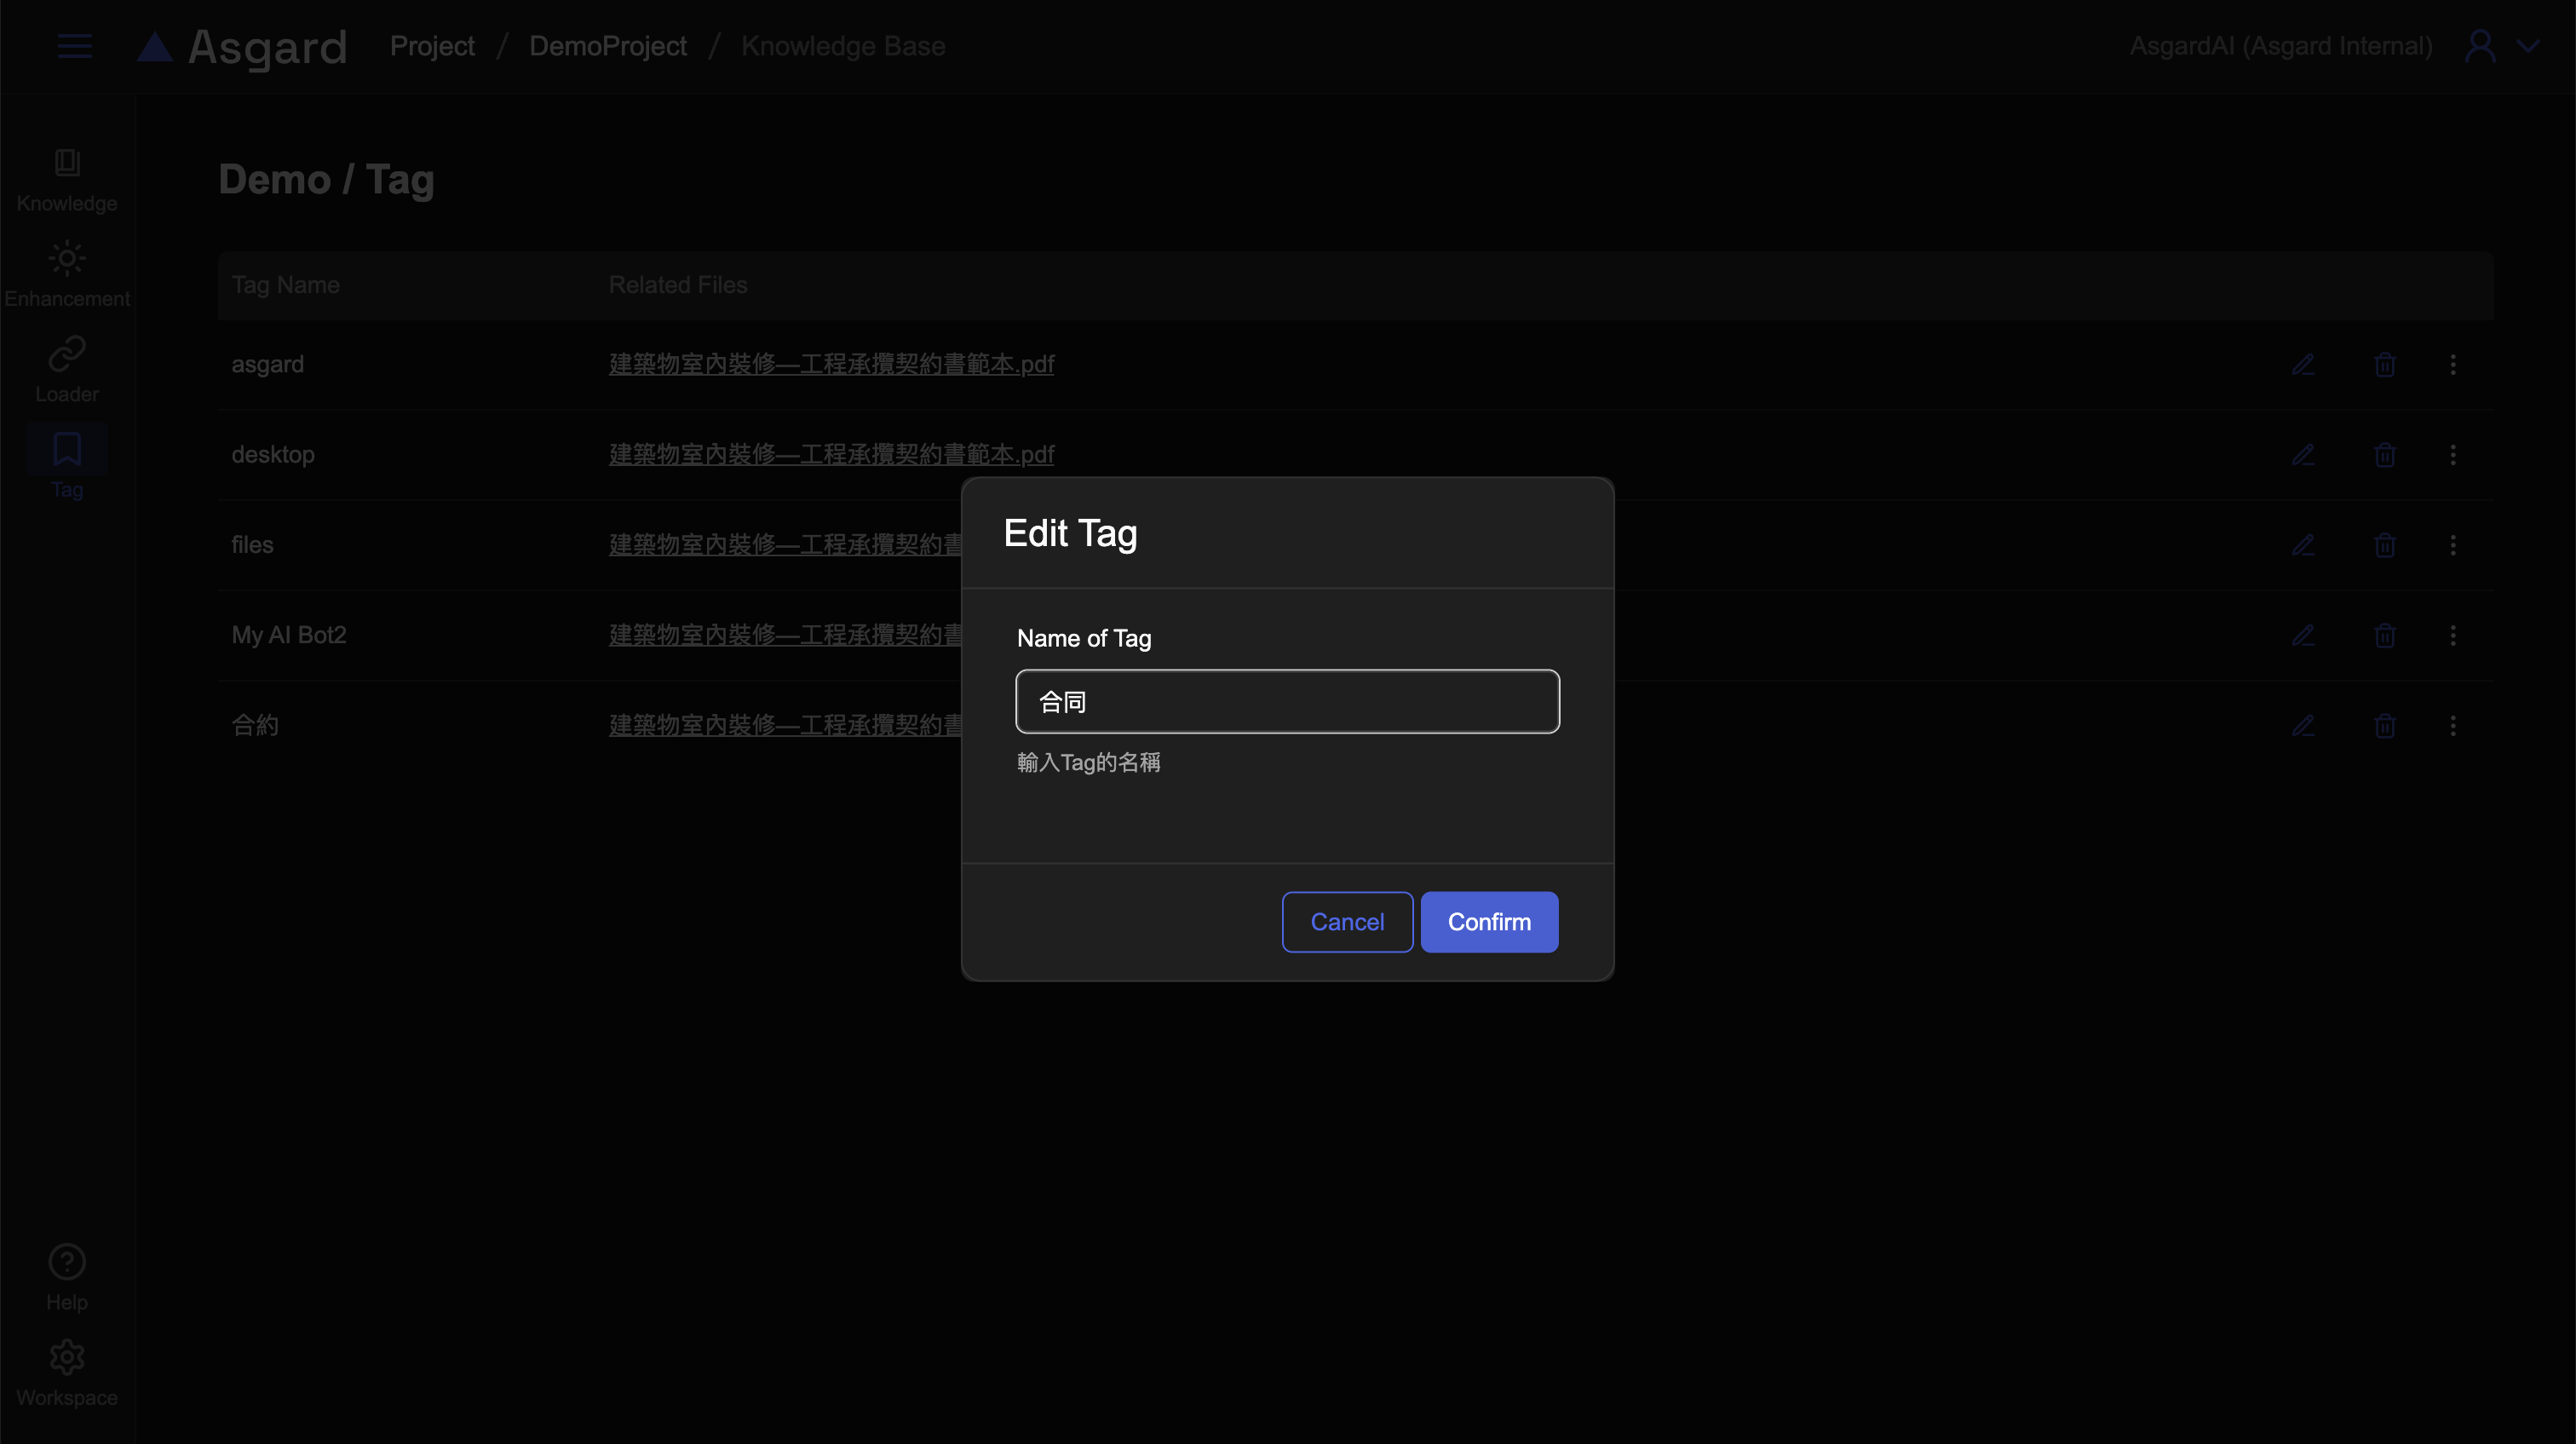Click the Asgard logo
This screenshot has height=1444, width=2576.
242,46
